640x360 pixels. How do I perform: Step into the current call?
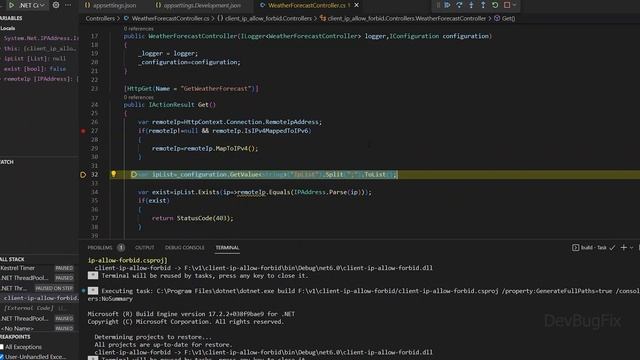click(x=471, y=5)
